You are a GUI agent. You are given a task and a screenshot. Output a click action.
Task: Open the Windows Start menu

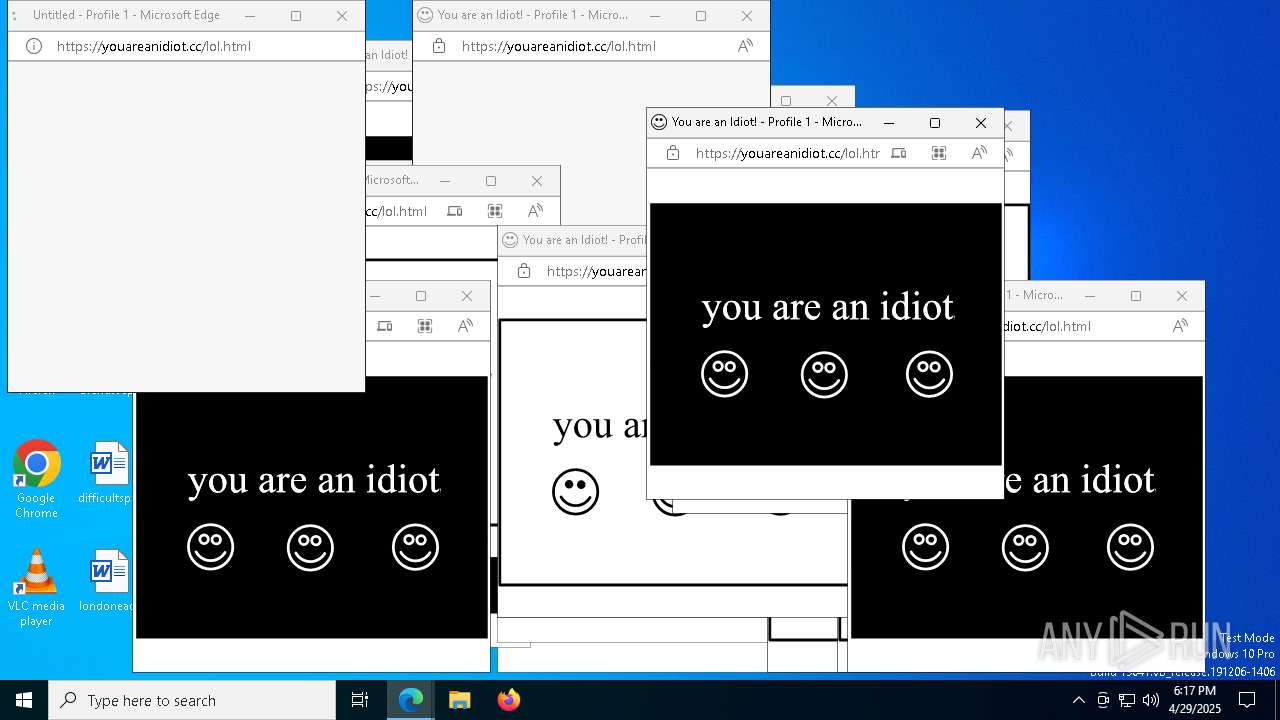point(24,700)
